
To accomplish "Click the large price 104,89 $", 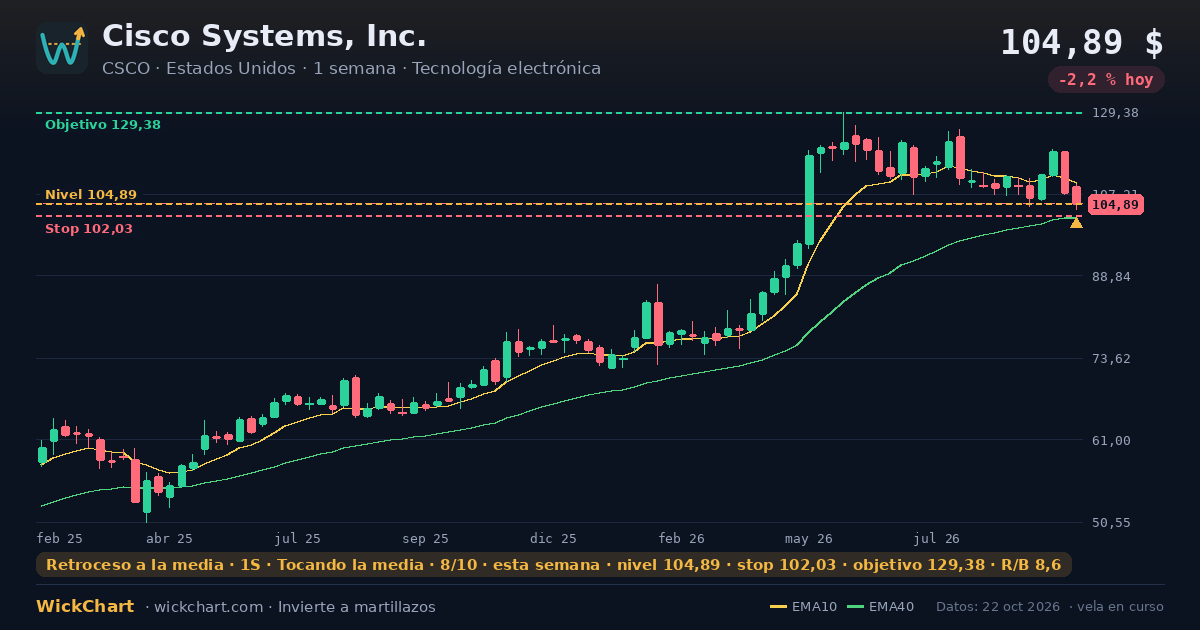I will [x=1082, y=42].
